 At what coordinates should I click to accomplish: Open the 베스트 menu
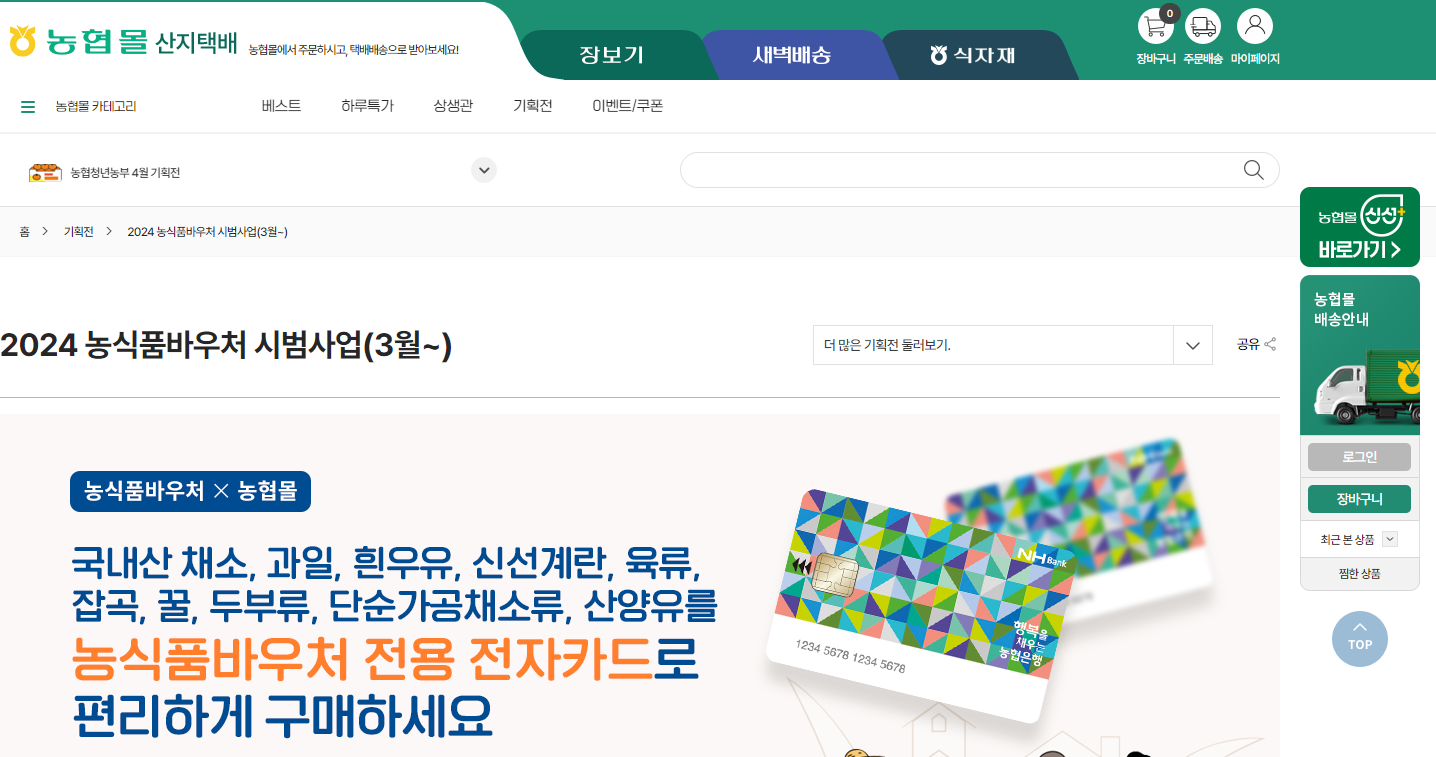coord(281,106)
